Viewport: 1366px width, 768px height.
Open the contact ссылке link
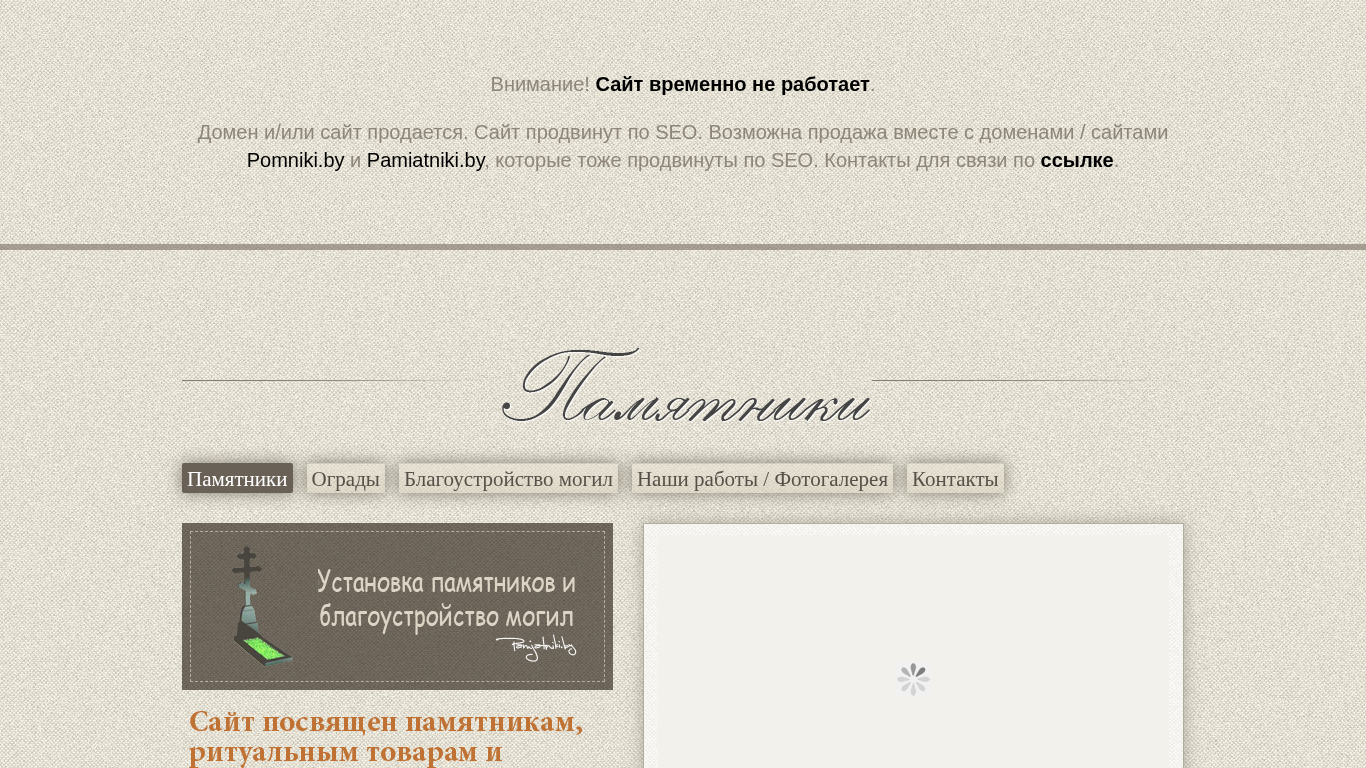pyautogui.click(x=1077, y=160)
